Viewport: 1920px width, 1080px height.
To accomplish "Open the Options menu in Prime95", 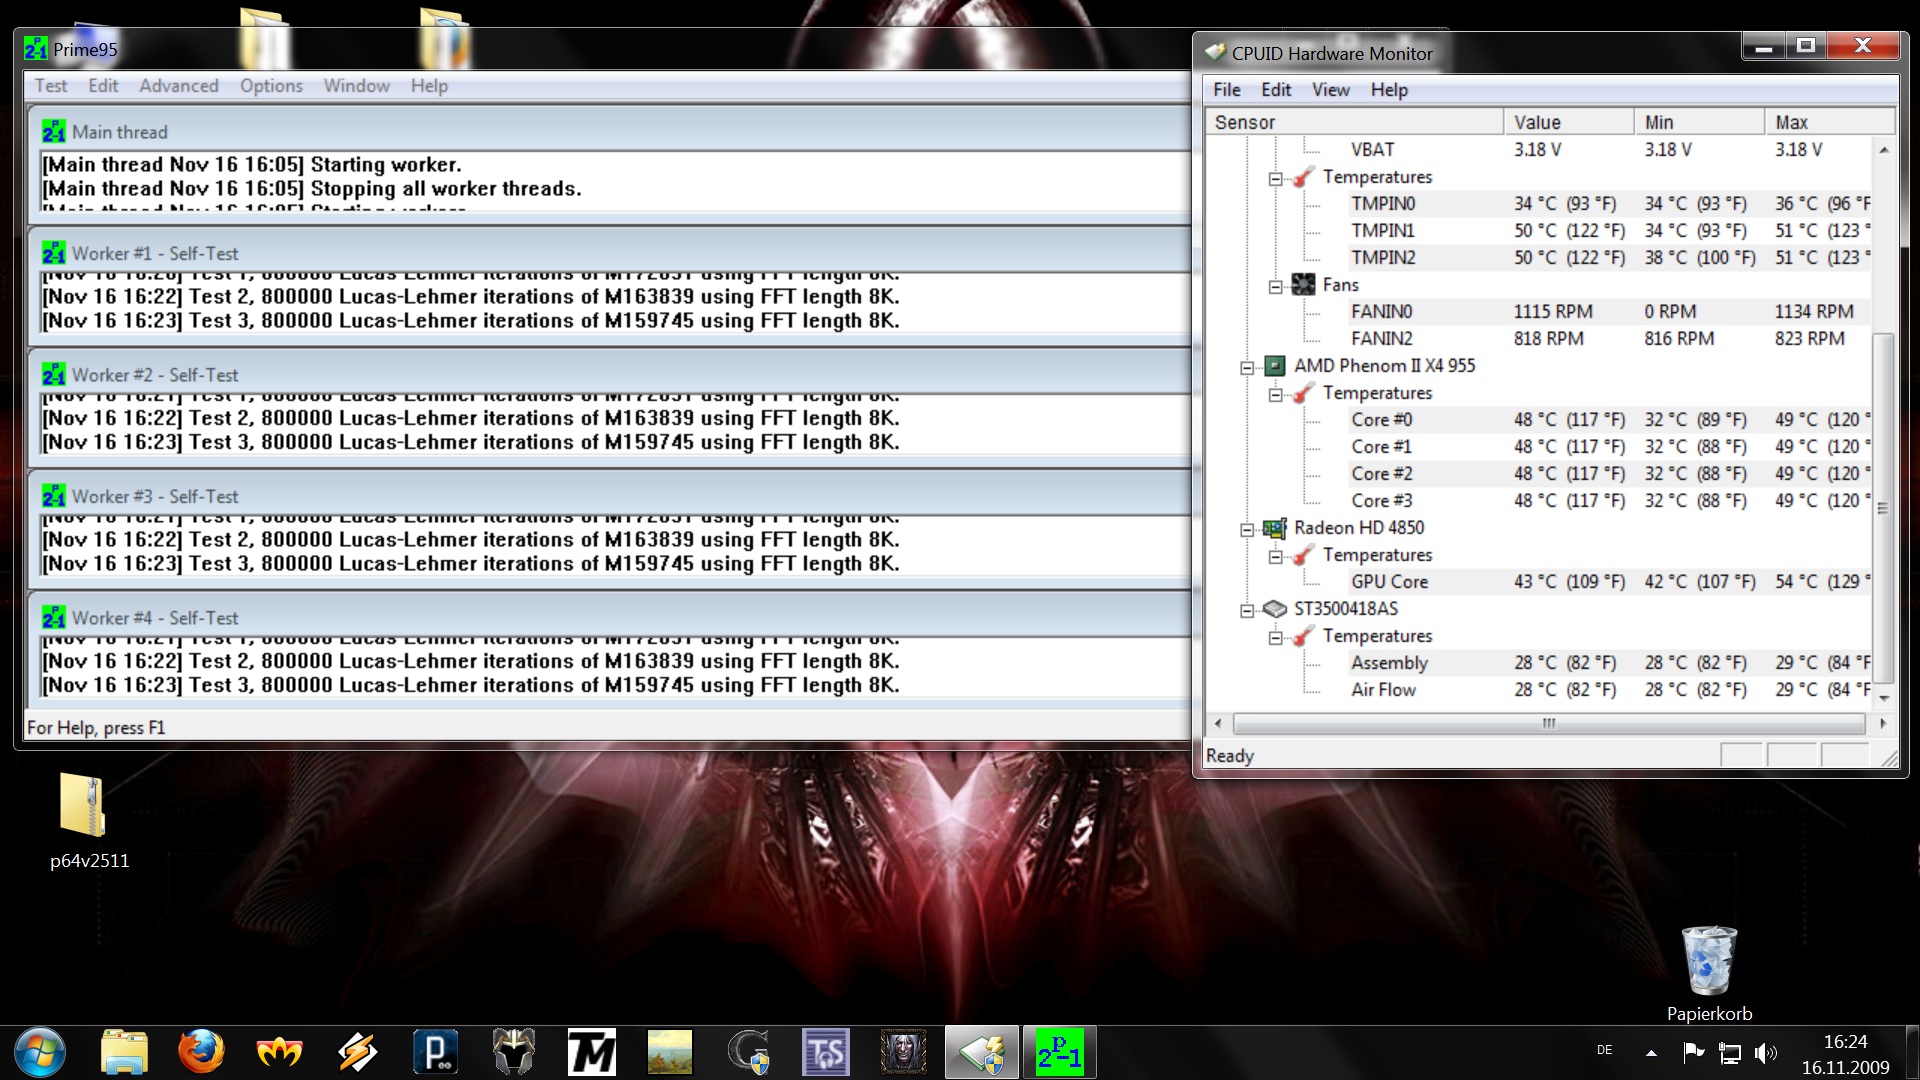I will click(x=271, y=86).
